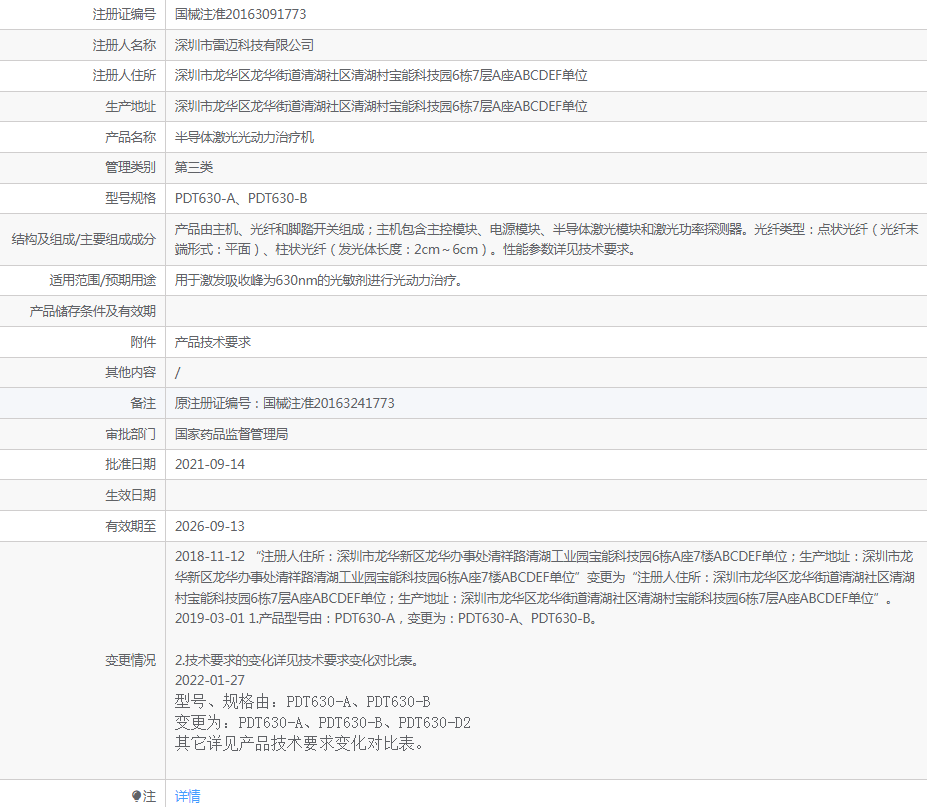
Task: Click the 生产地址 address value
Action: (380, 106)
